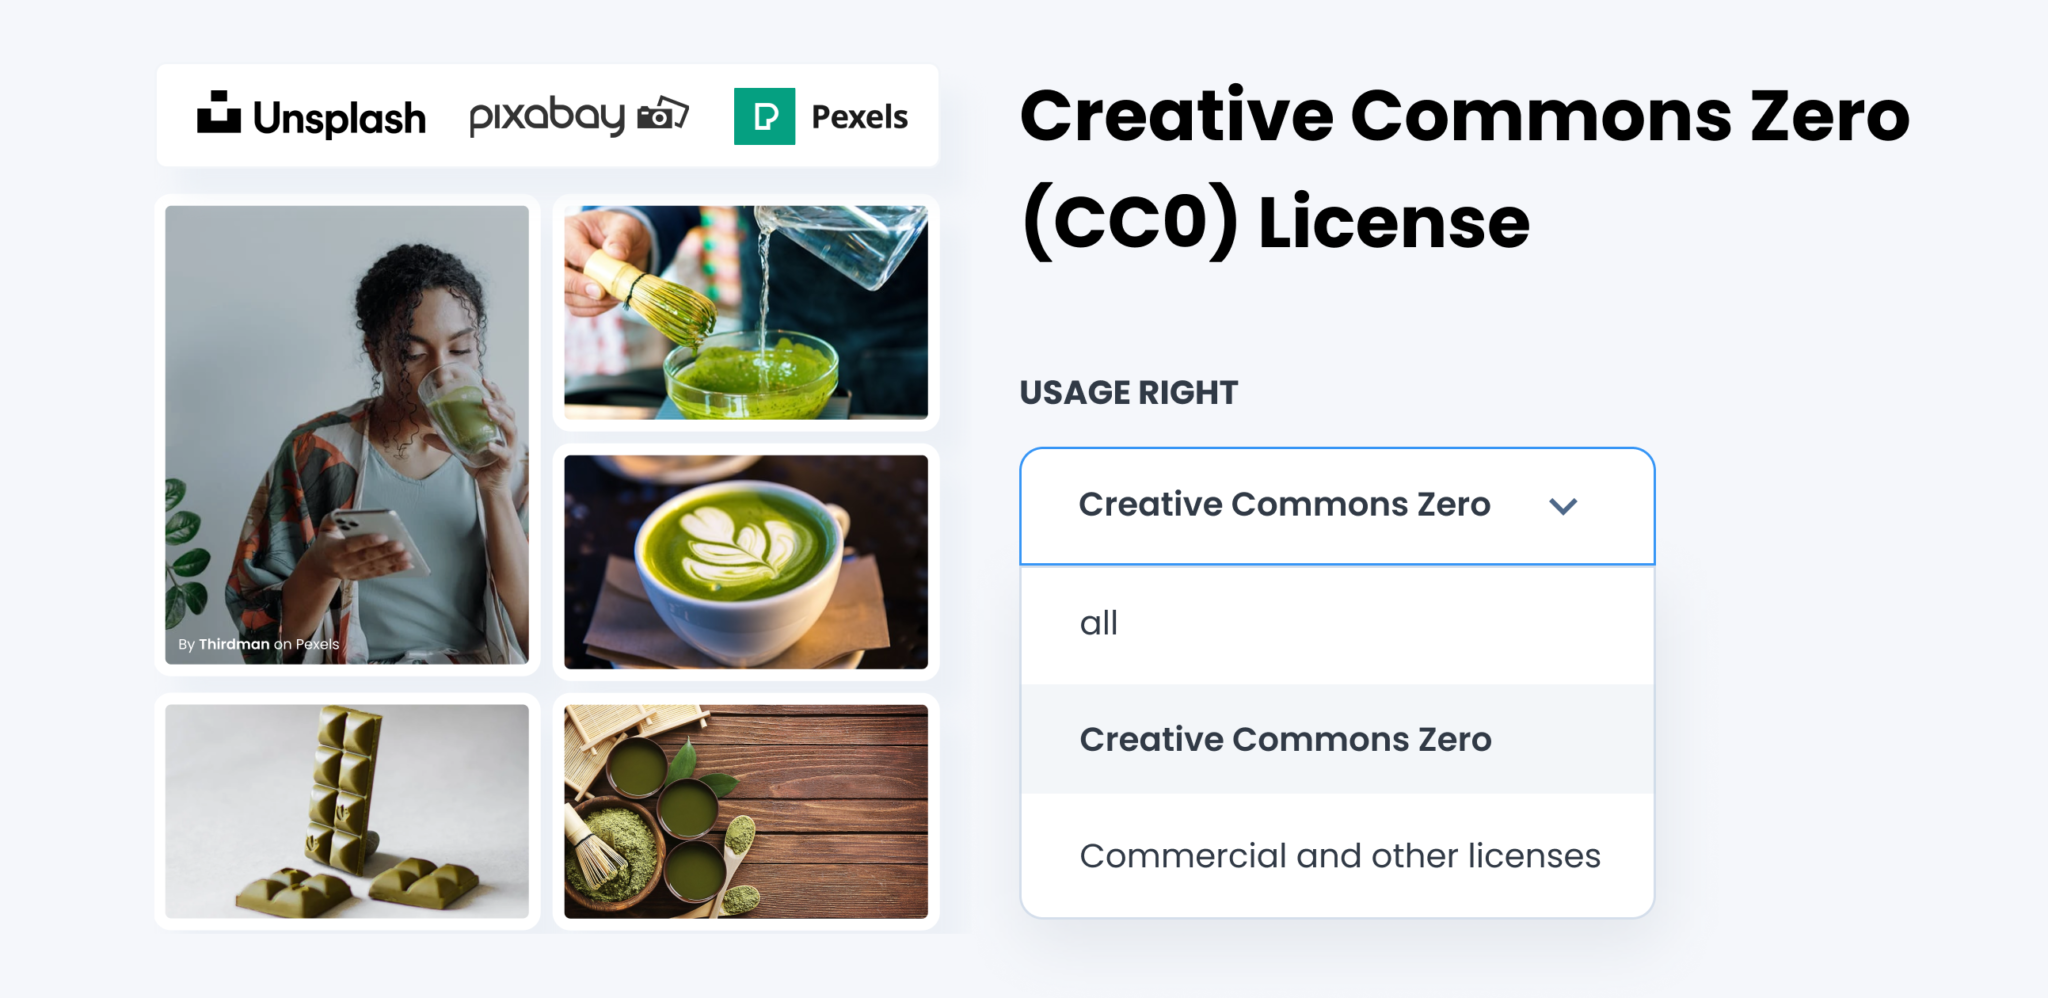
Task: Click the USAGE RIGHT section header
Action: point(1127,392)
